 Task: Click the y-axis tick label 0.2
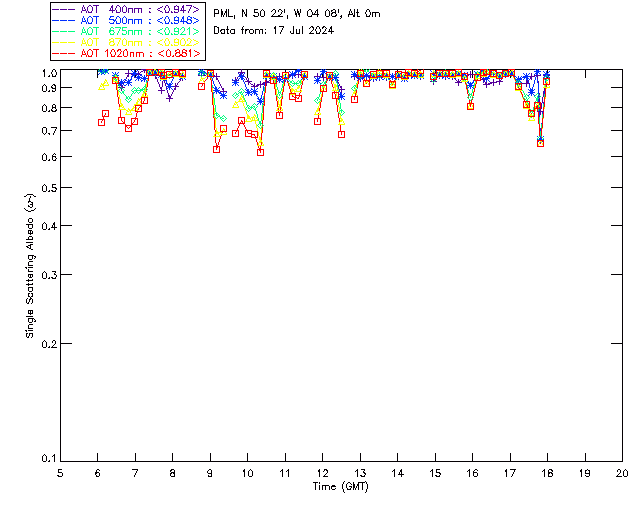click(46, 344)
